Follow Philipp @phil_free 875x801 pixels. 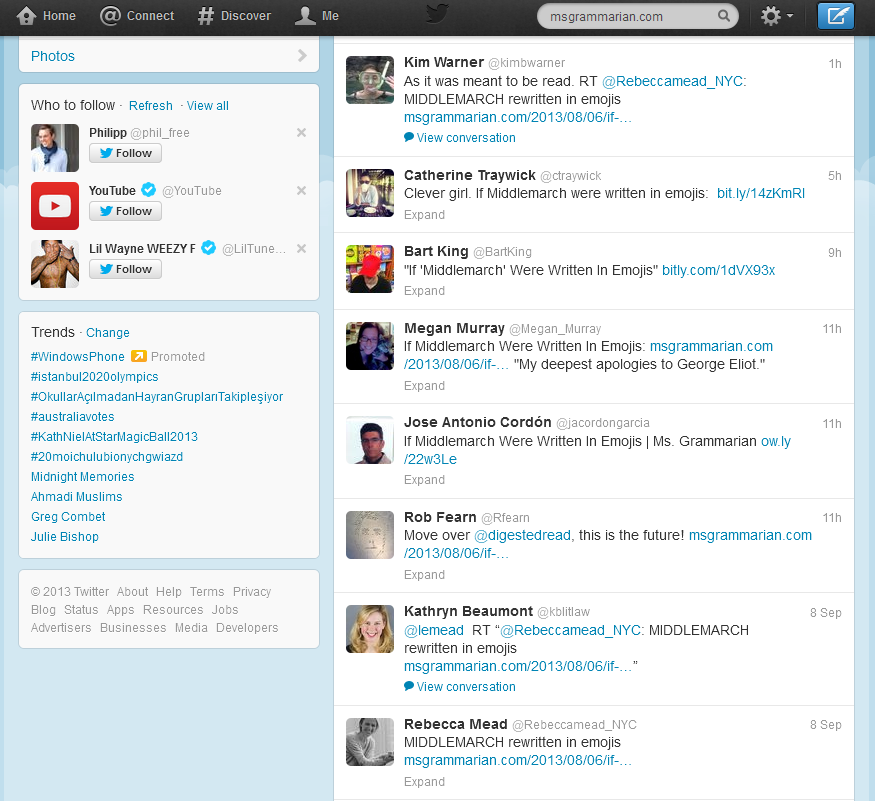[x=125, y=153]
